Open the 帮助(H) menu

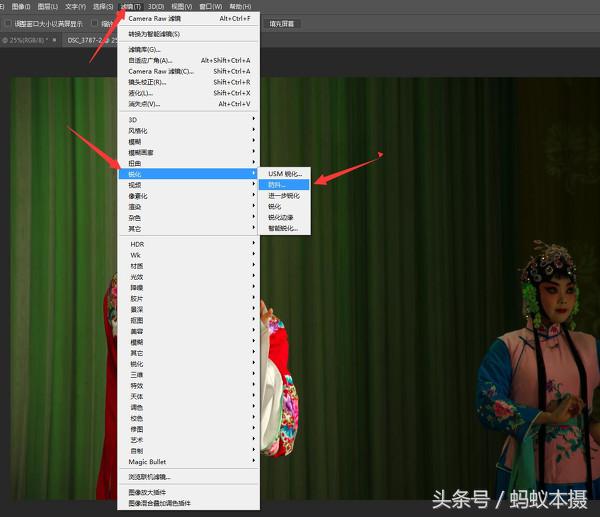240,7
